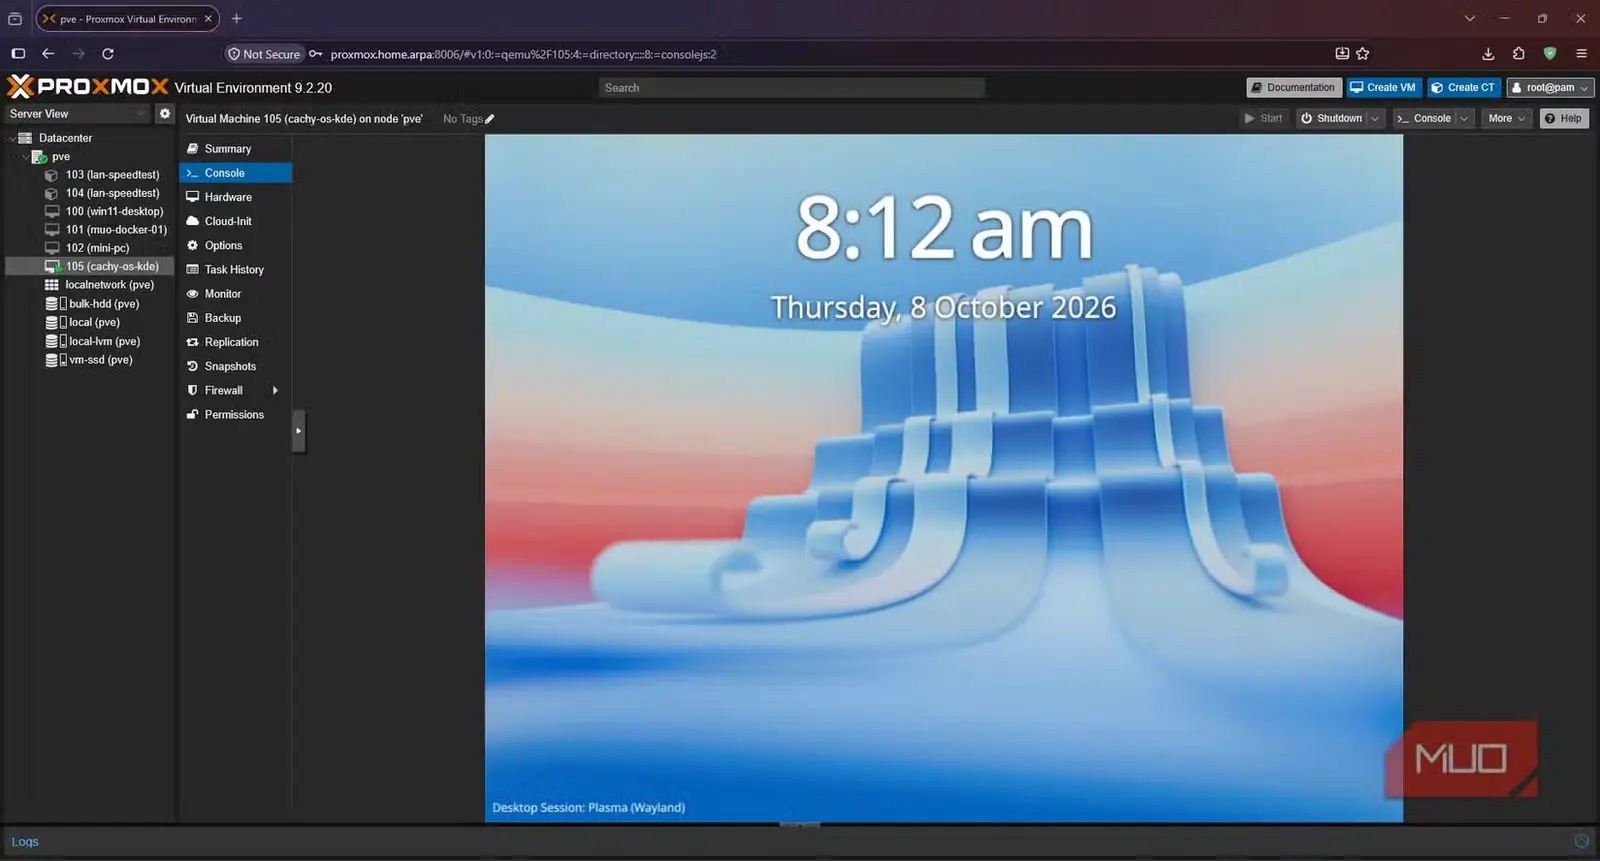This screenshot has width=1600, height=861.
Task: Open the Server View dropdown
Action: click(x=78, y=114)
